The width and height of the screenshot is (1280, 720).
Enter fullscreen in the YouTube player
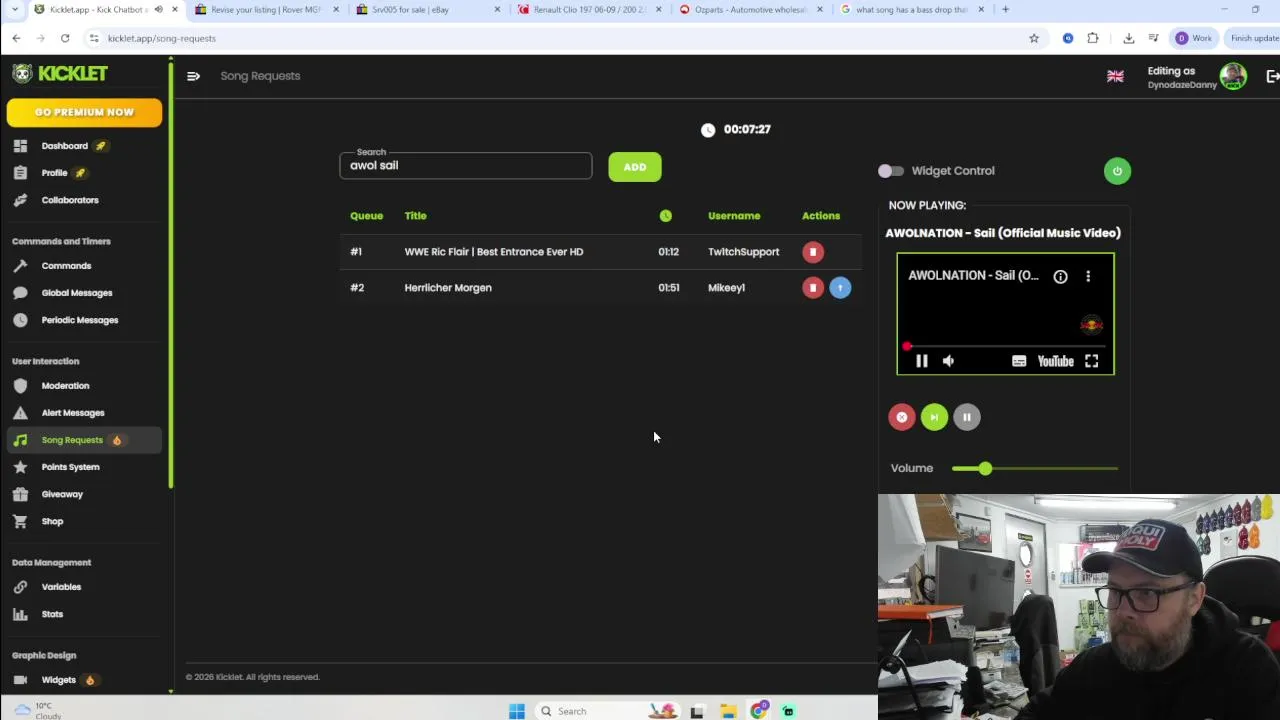pos(1092,361)
